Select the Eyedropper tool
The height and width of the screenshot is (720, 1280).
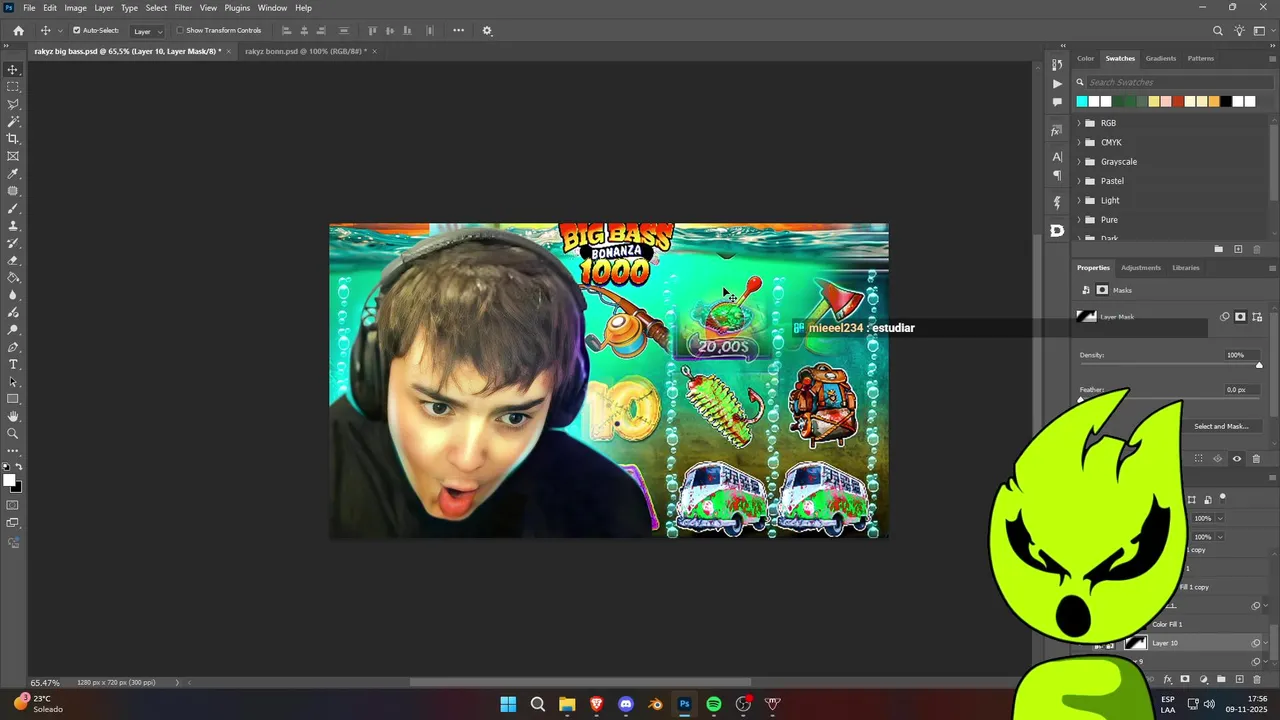(x=13, y=174)
